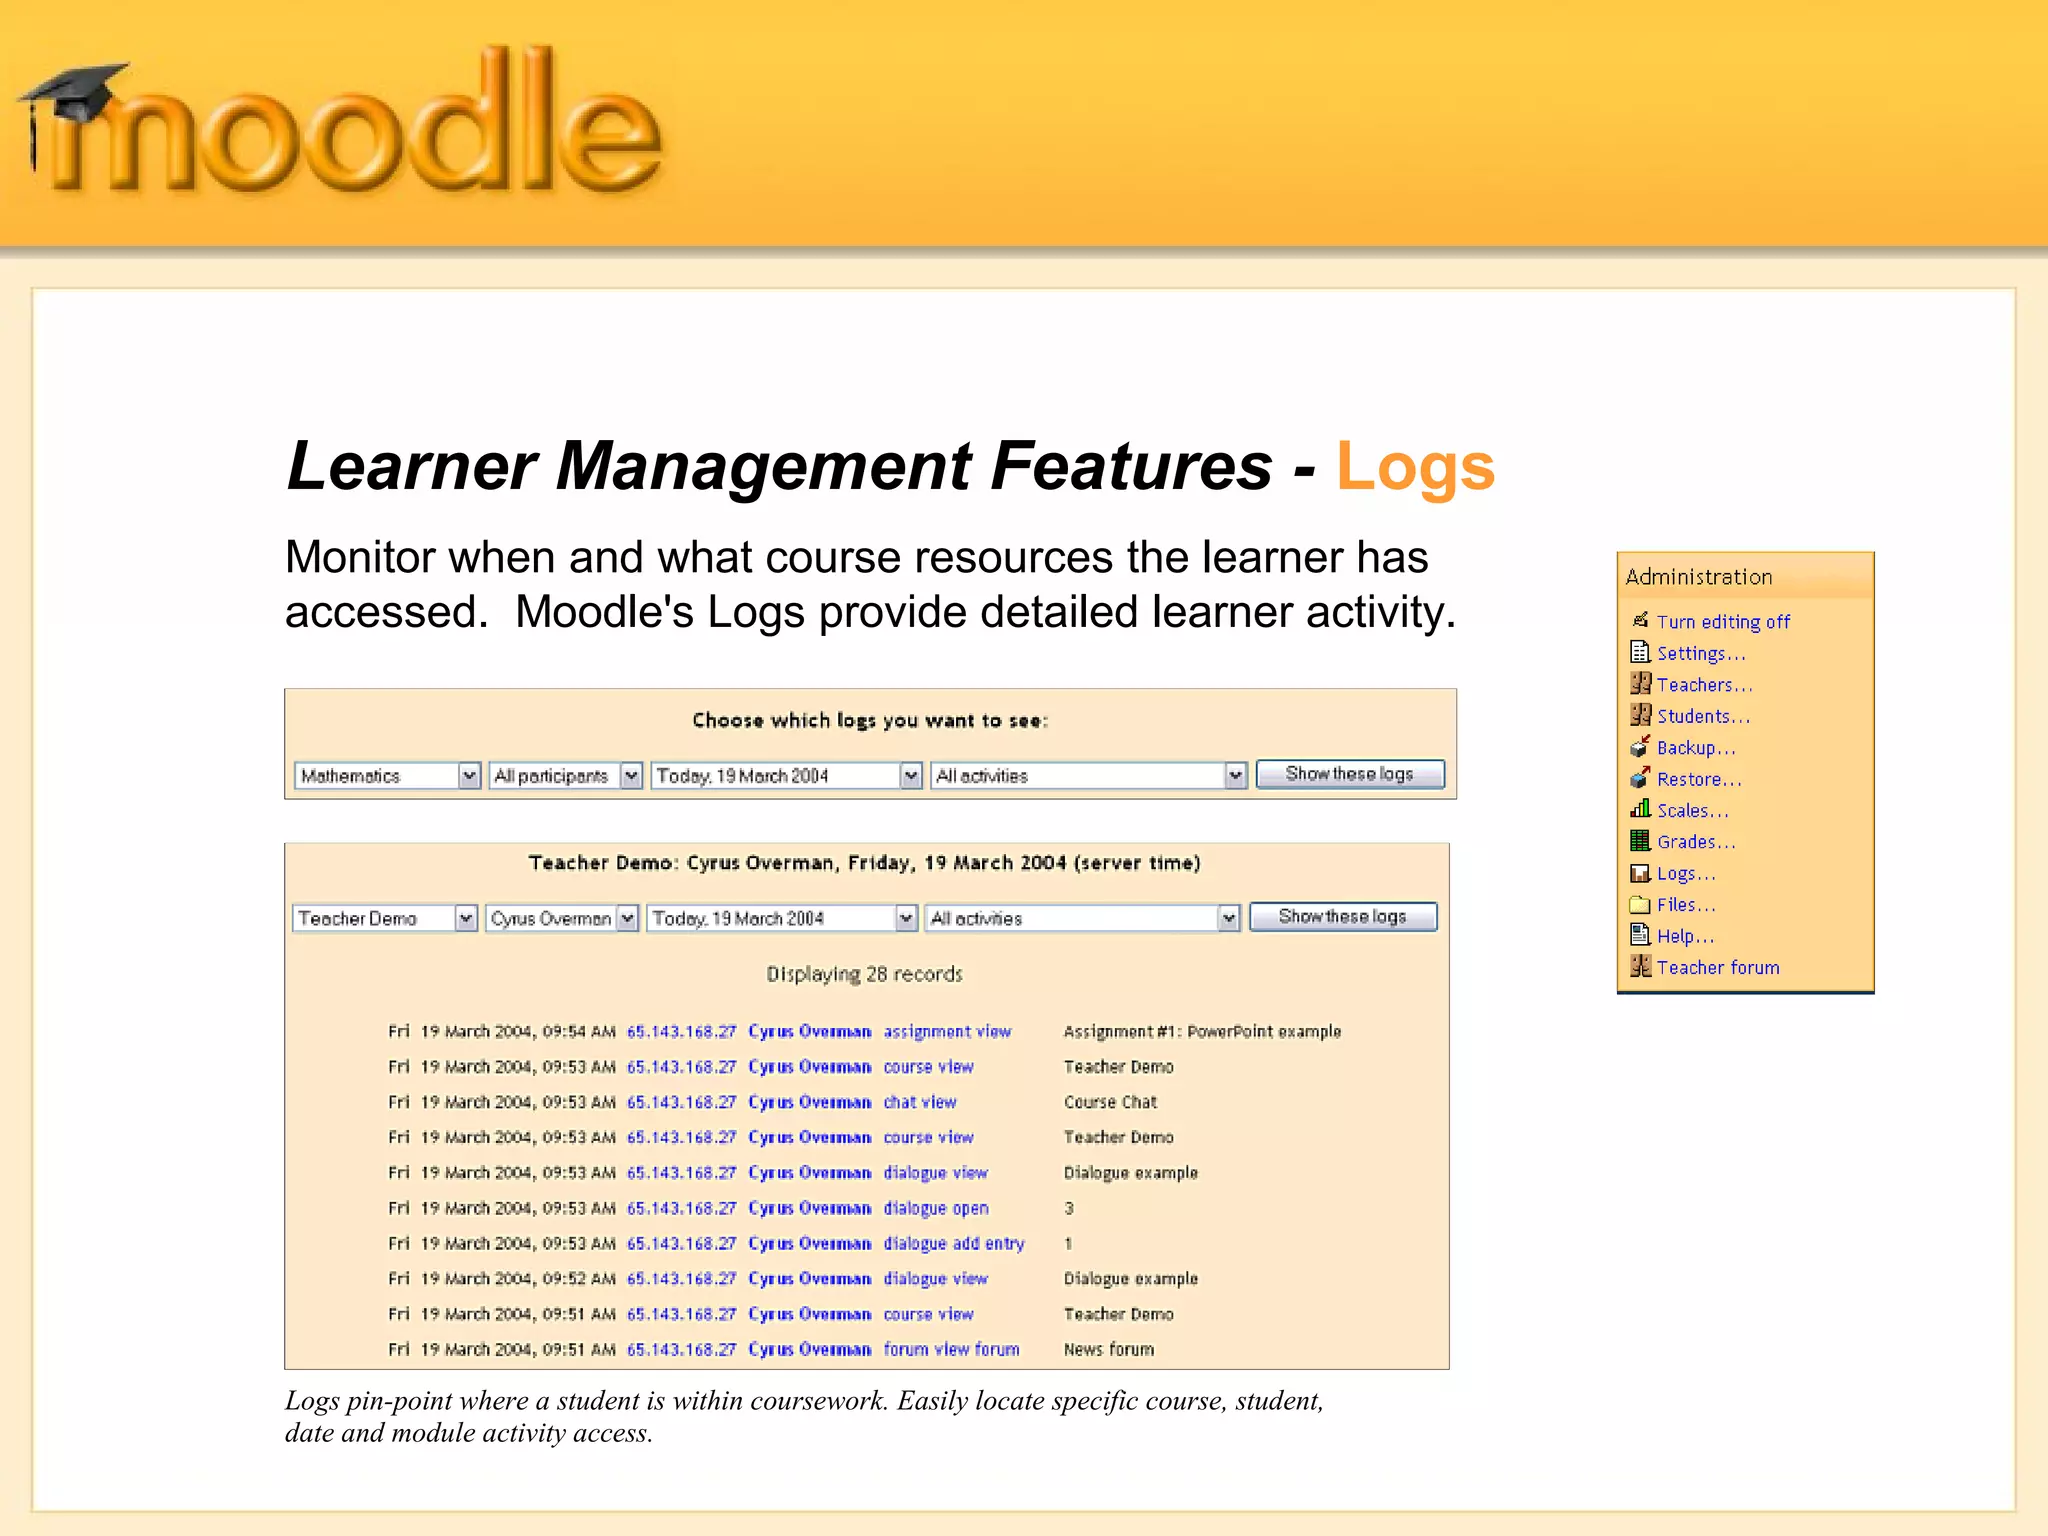Click the Teacher forum icon
Viewport: 2048px width, 1536px height.
click(x=1640, y=966)
